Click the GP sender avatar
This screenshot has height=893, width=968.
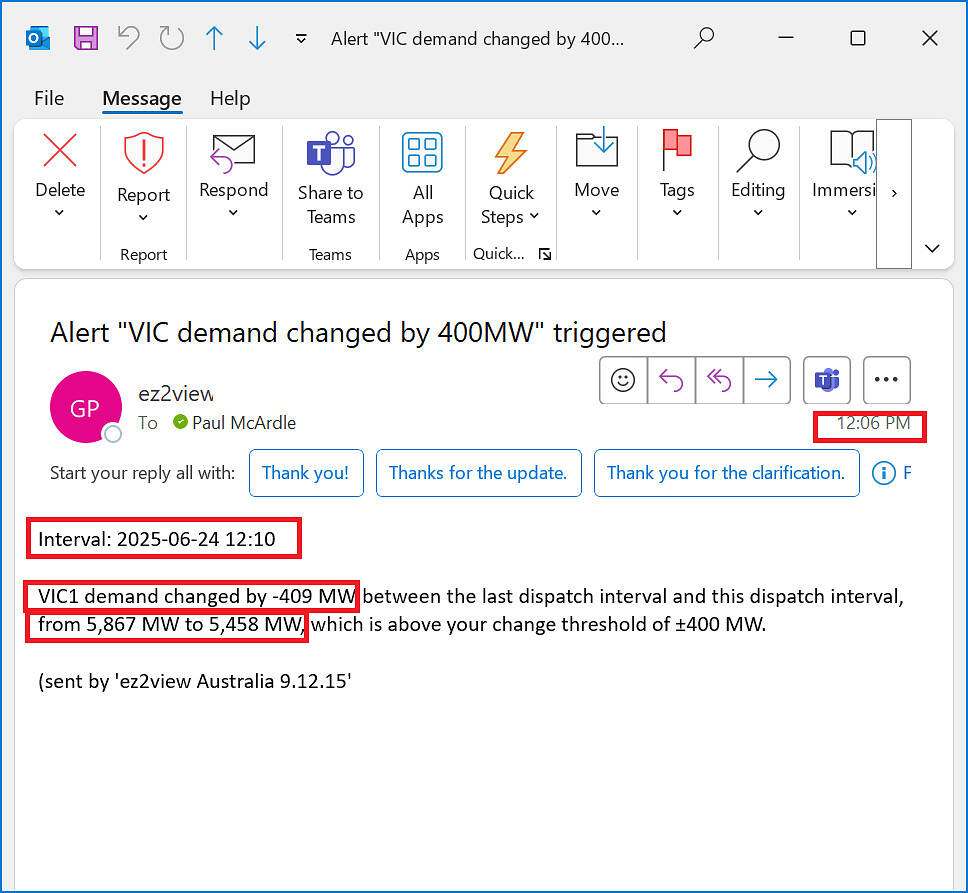pyautogui.click(x=85, y=407)
